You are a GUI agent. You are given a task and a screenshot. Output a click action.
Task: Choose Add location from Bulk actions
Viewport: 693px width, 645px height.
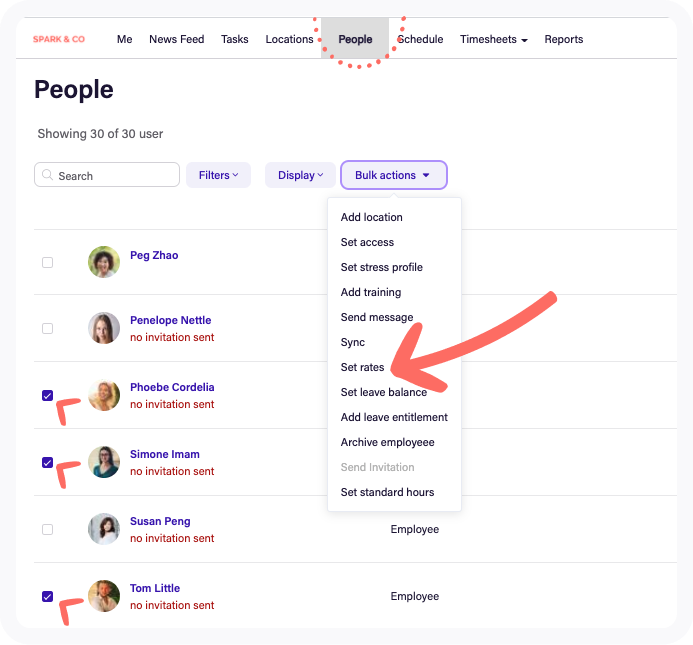click(372, 217)
